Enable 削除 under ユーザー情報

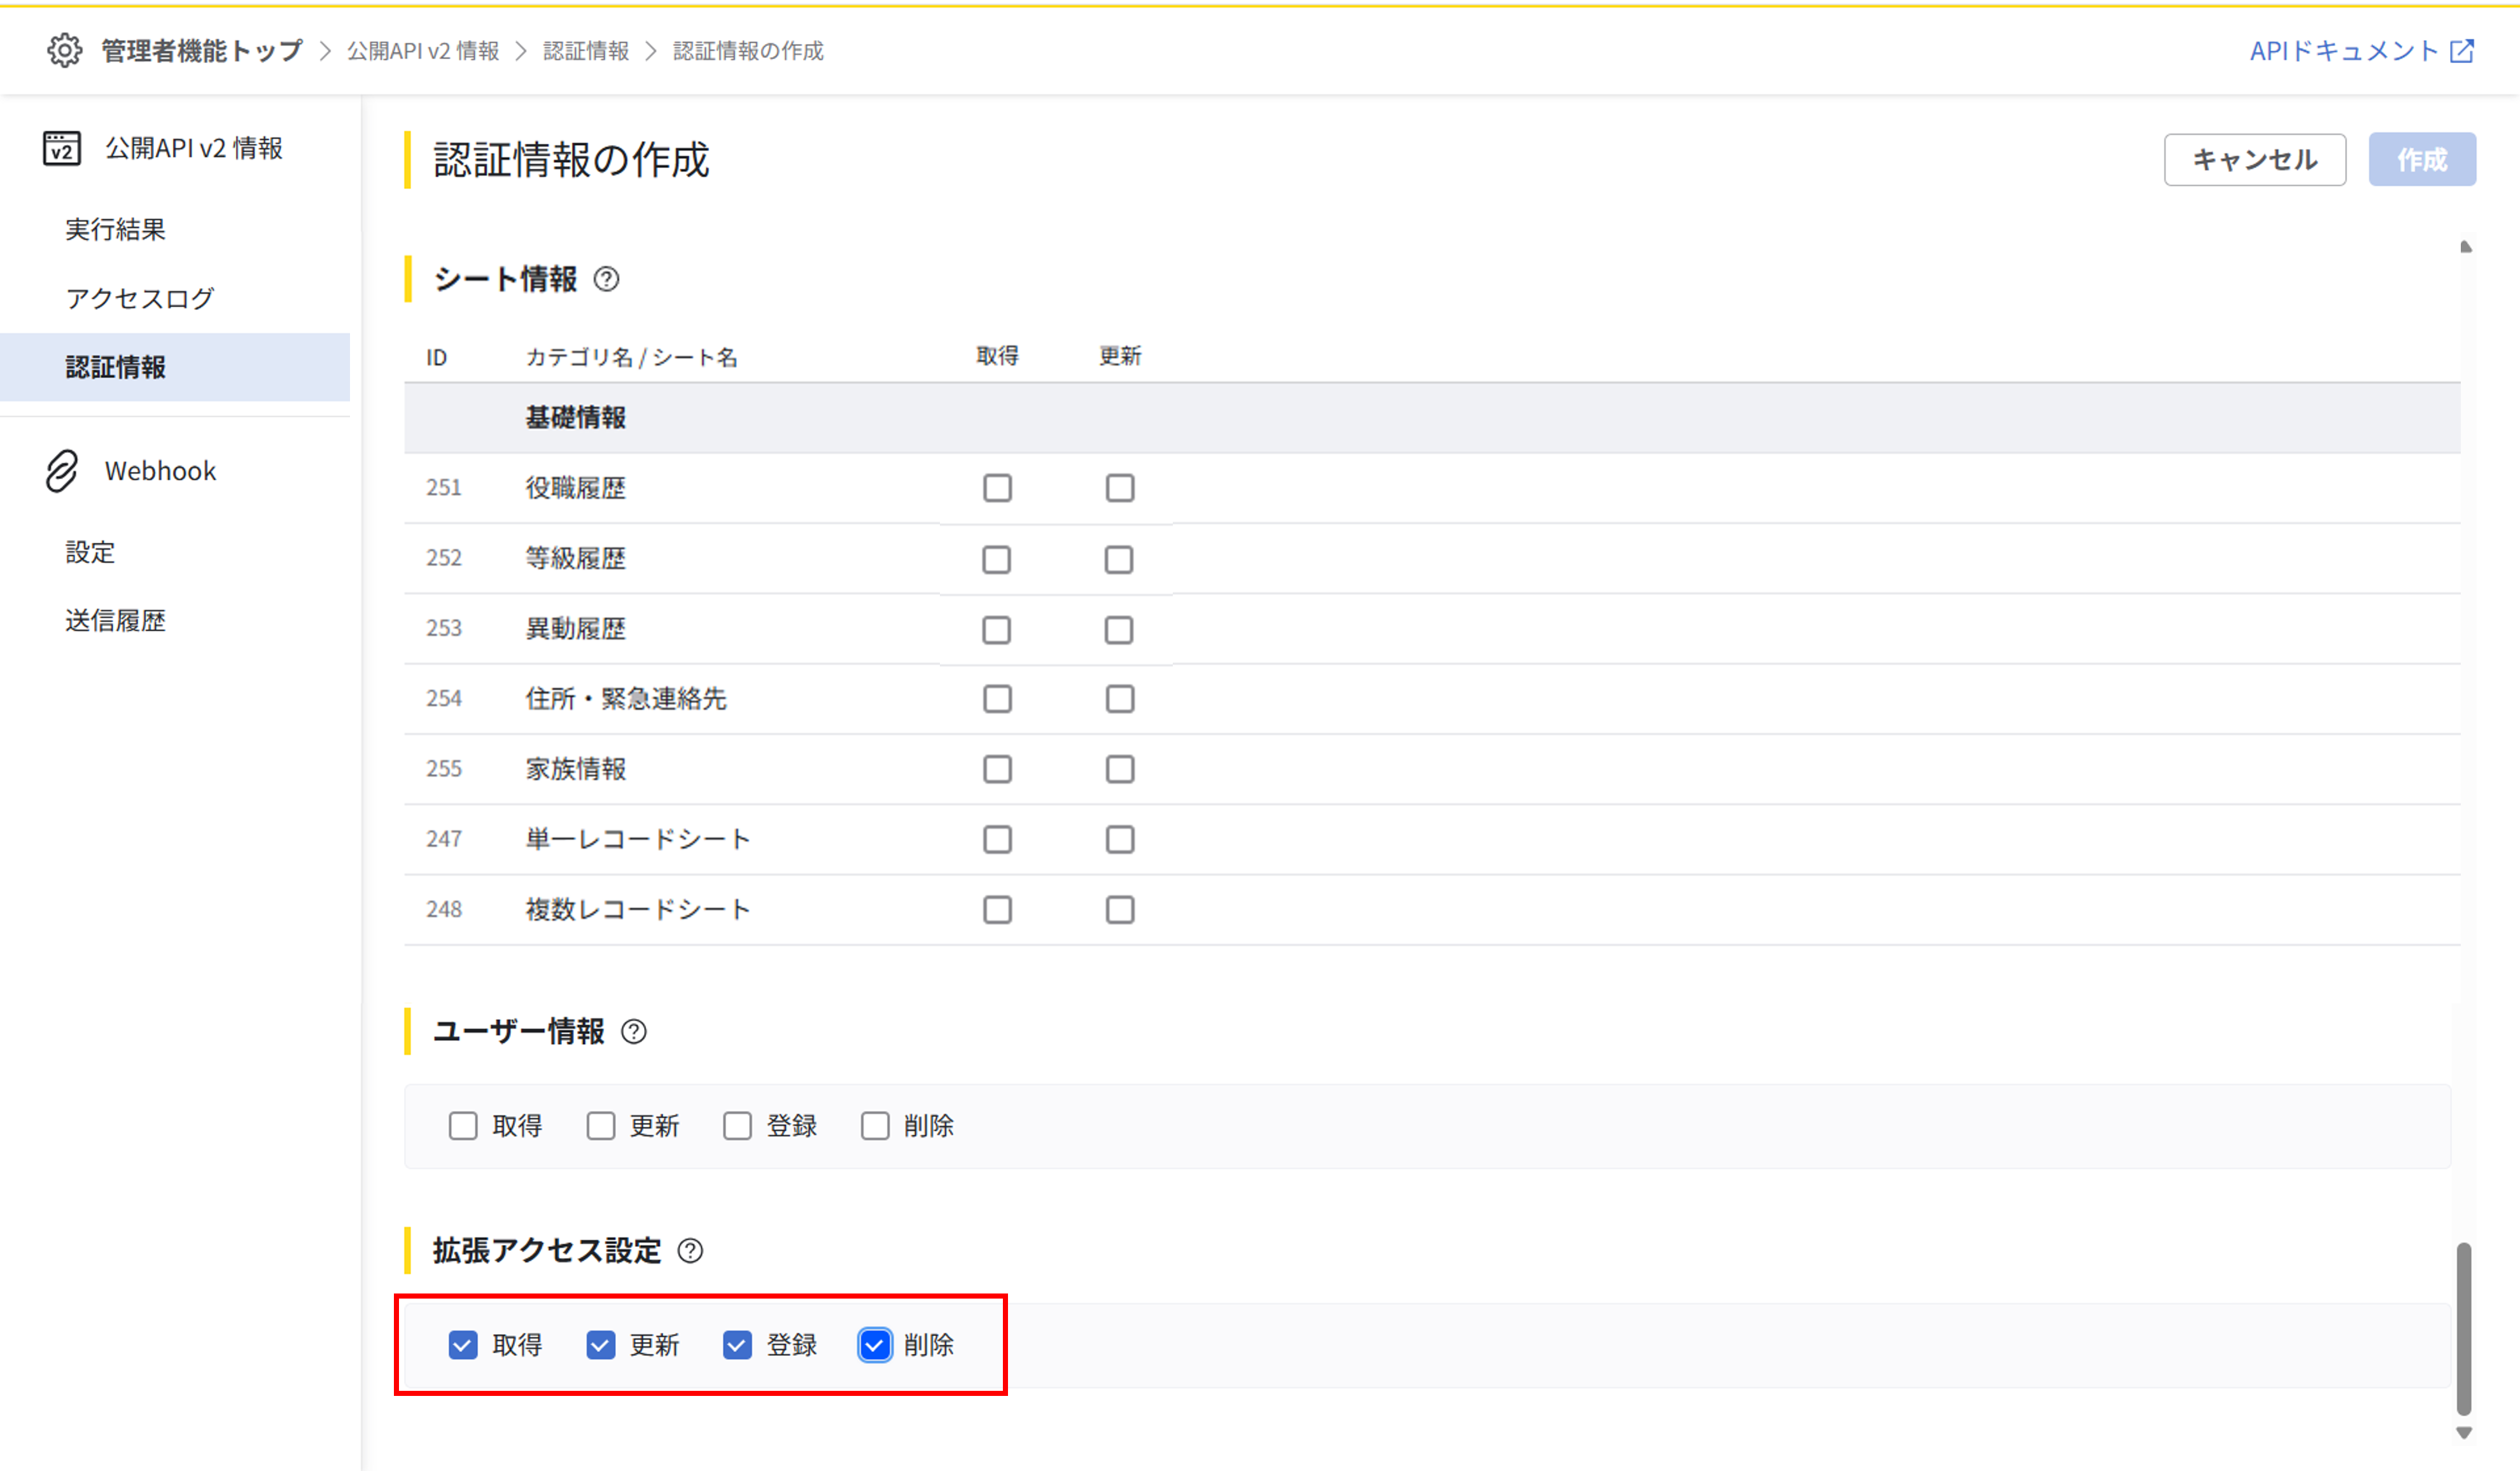pyautogui.click(x=875, y=1126)
